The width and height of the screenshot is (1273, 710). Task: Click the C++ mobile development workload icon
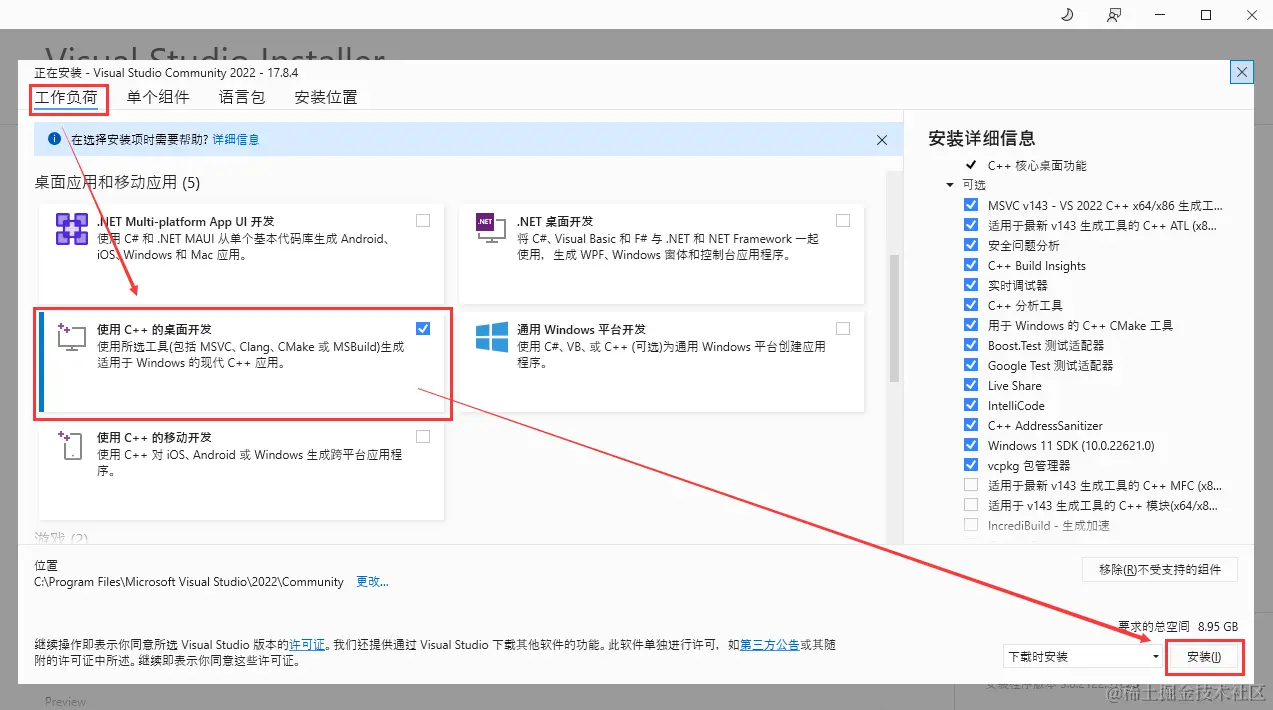[x=70, y=445]
